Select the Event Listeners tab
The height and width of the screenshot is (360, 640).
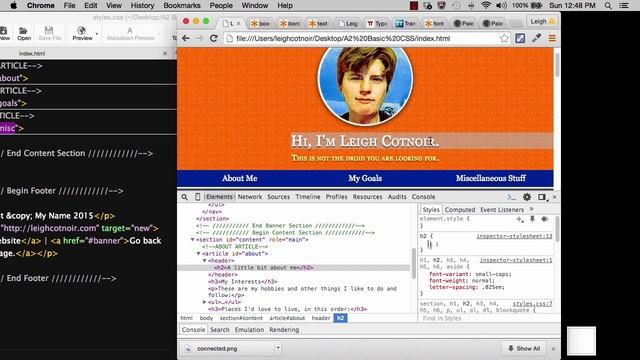coord(502,209)
